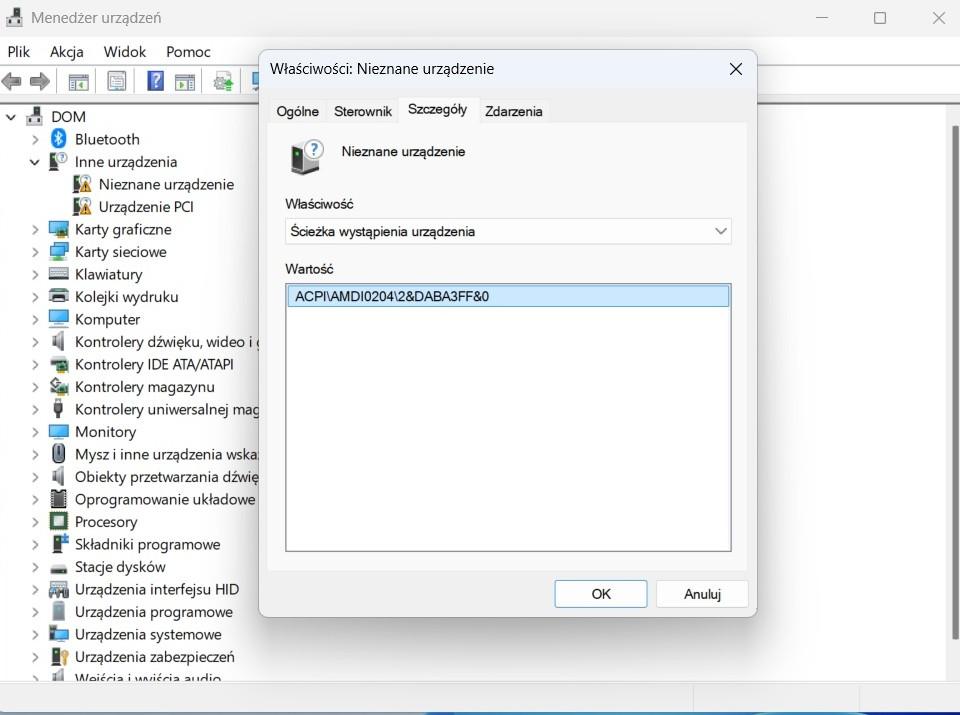Open the Akcja menu
Viewport: 960px width, 715px height.
coord(66,51)
